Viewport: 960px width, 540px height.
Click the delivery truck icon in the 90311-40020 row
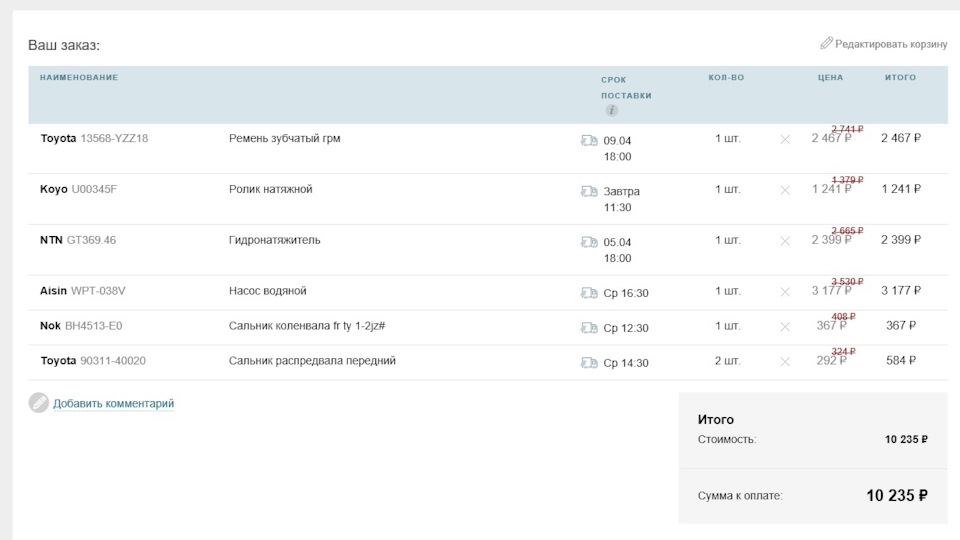tap(589, 363)
